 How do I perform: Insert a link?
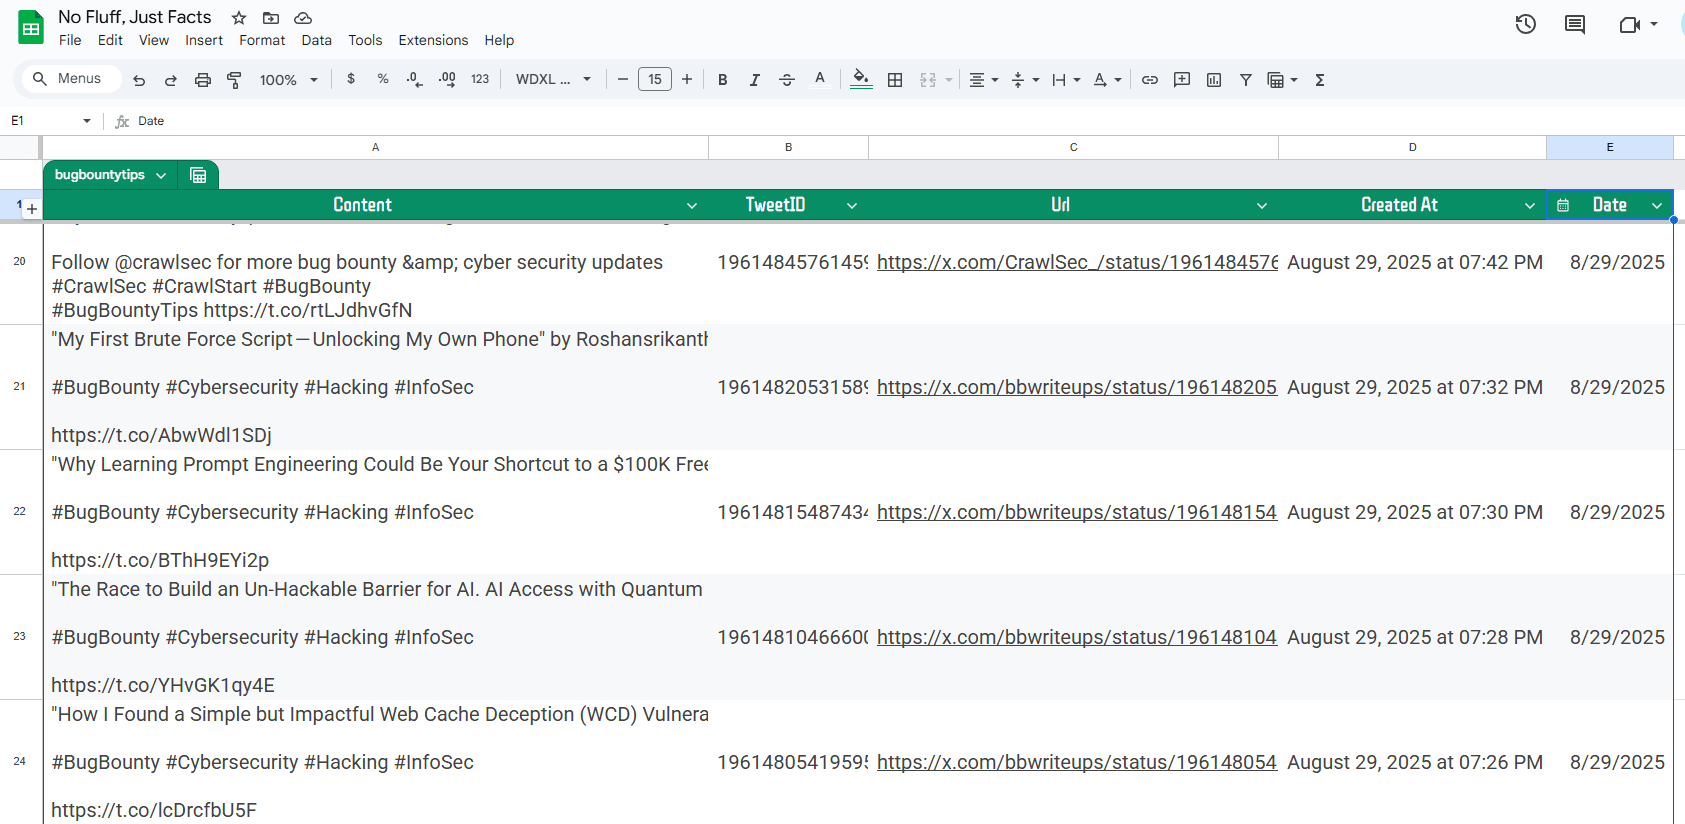click(1150, 80)
